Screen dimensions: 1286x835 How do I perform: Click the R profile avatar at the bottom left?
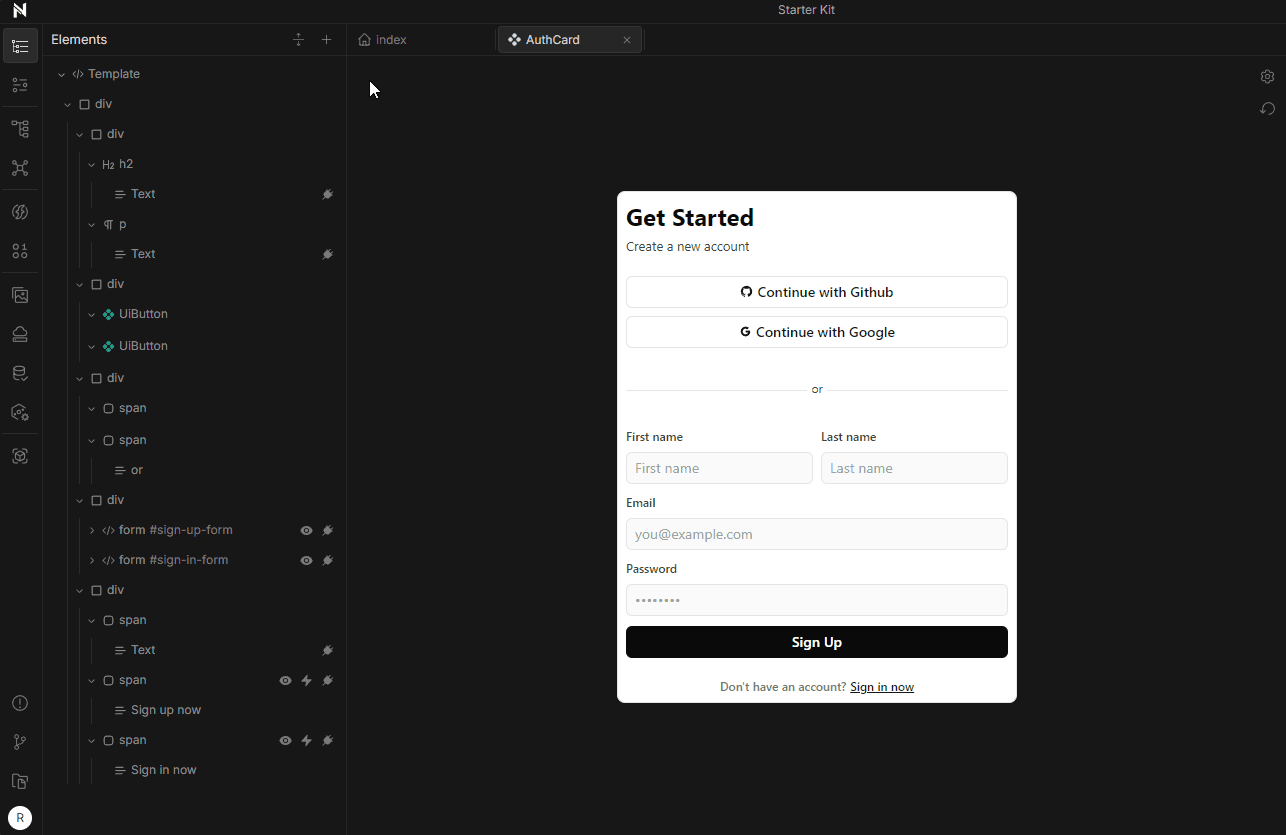coord(20,817)
